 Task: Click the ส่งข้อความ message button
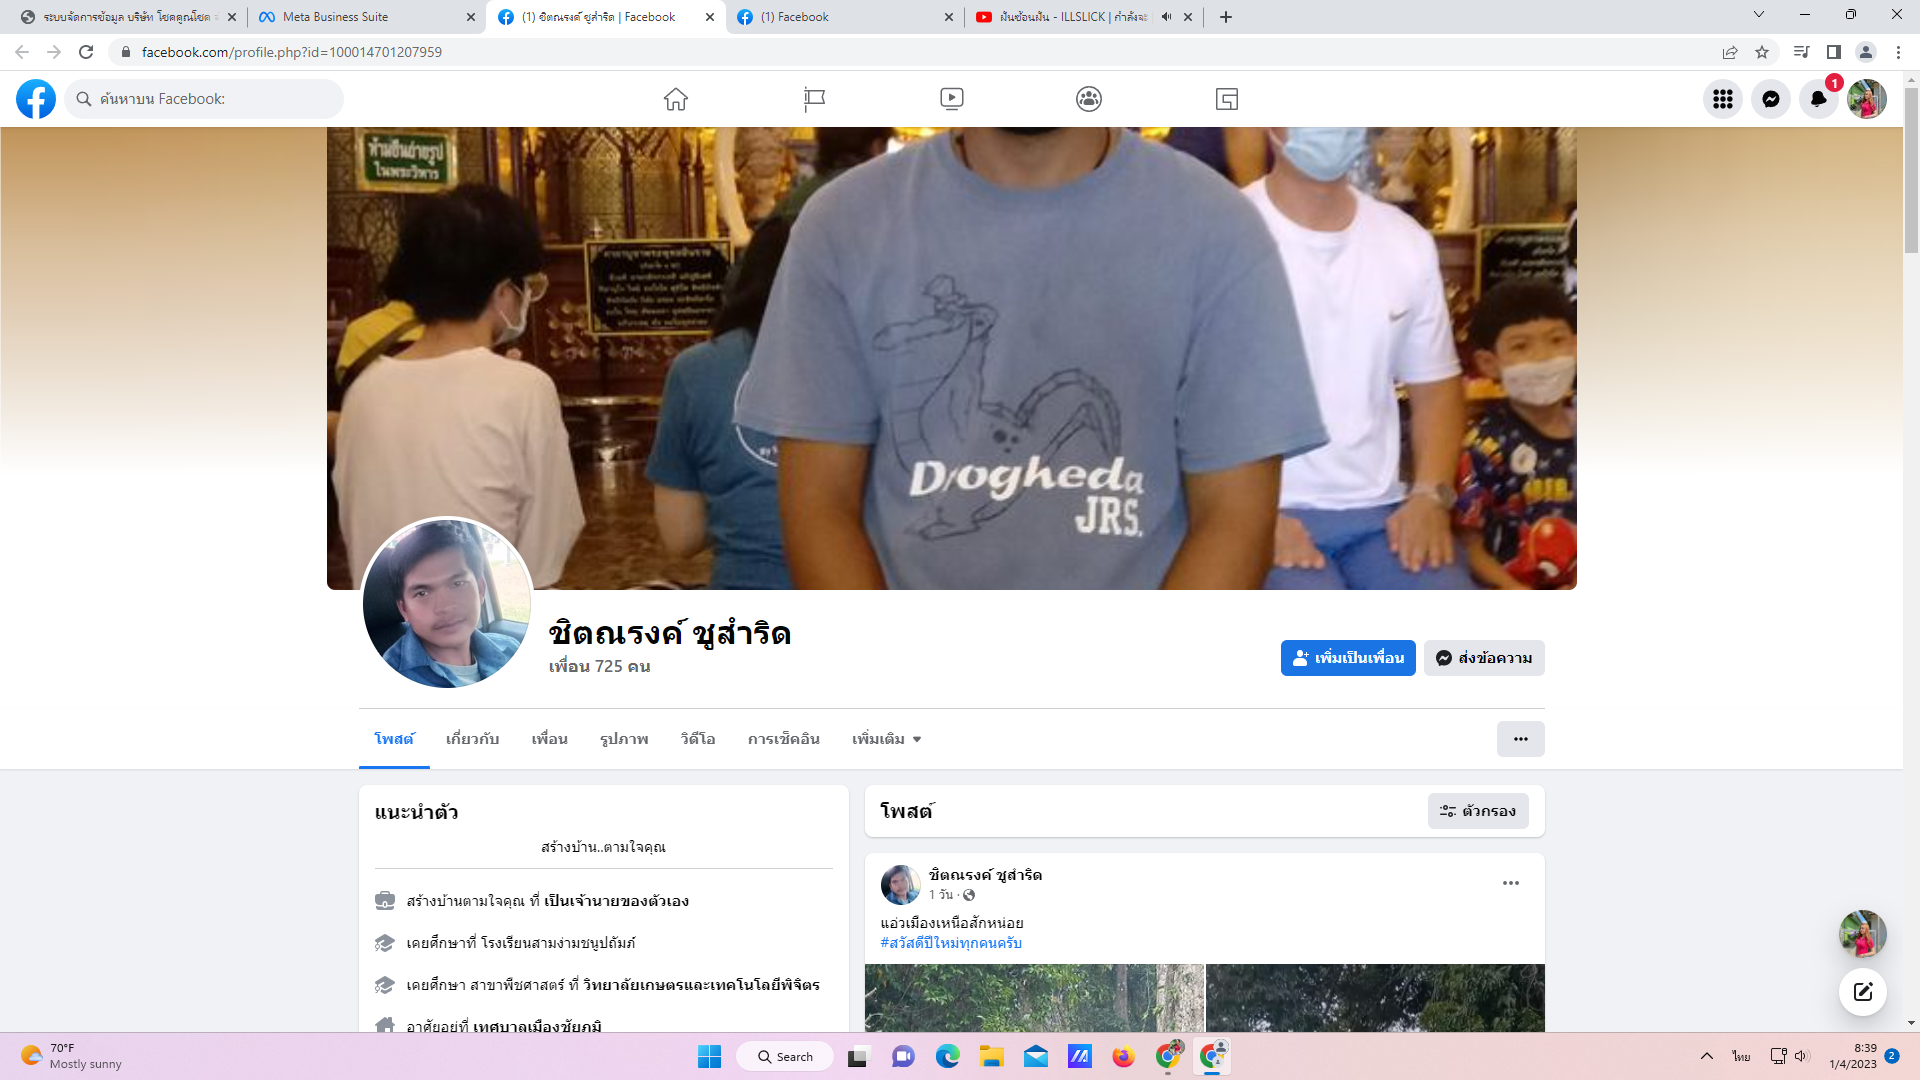click(1484, 658)
